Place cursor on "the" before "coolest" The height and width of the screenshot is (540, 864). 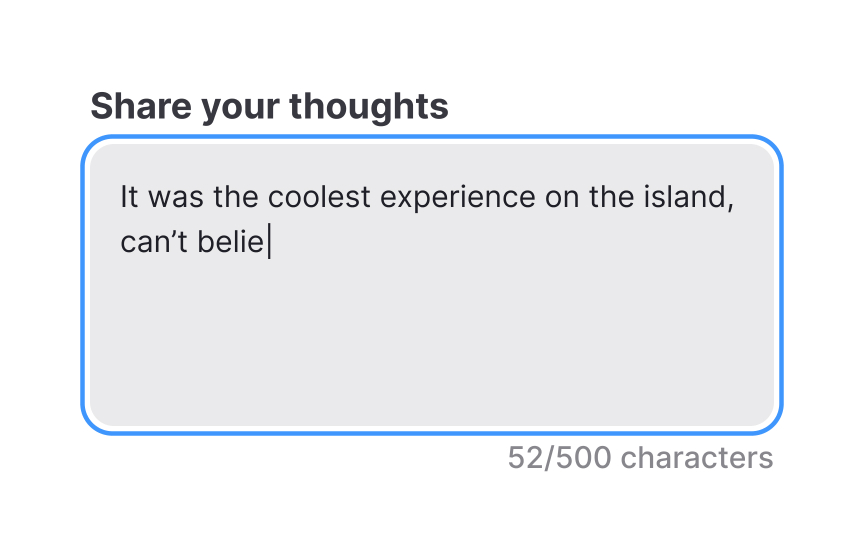[x=235, y=197]
